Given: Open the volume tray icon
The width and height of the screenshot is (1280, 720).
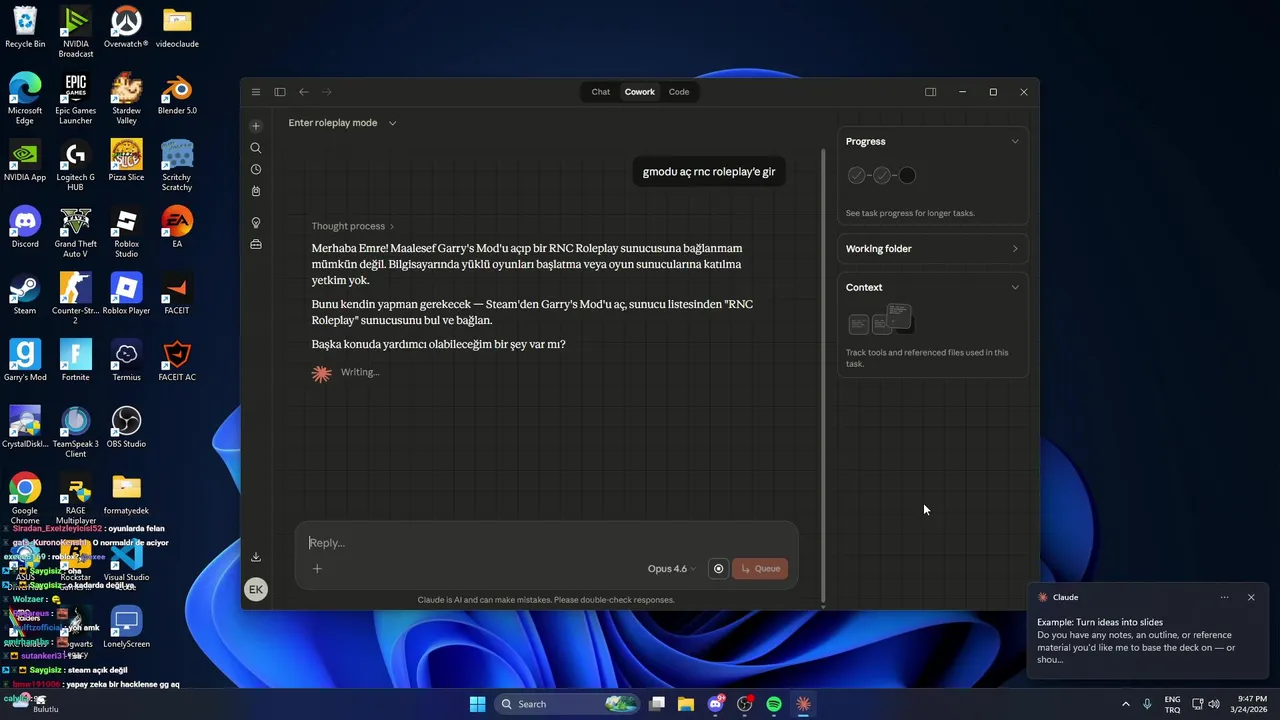Looking at the screenshot, I should pos(1214,704).
